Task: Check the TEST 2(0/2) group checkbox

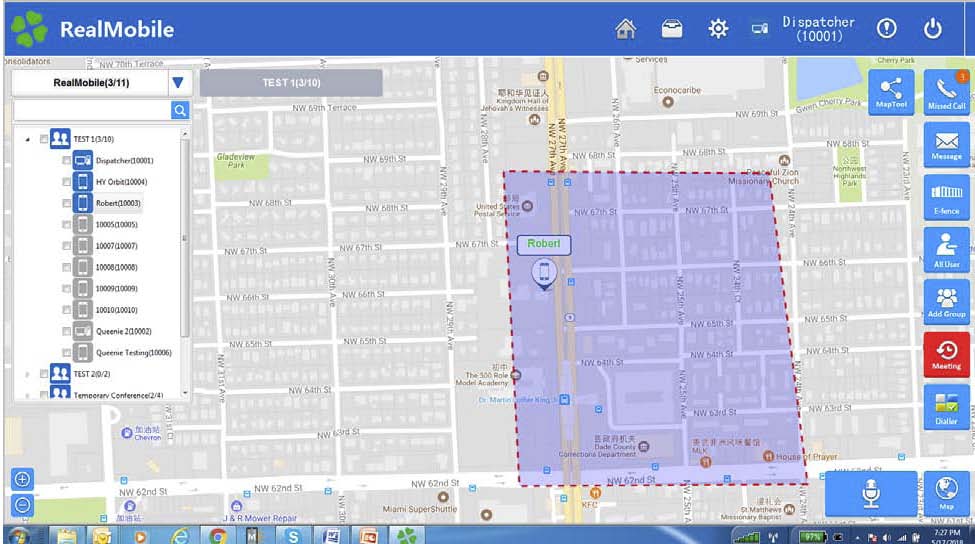Action: pos(44,374)
